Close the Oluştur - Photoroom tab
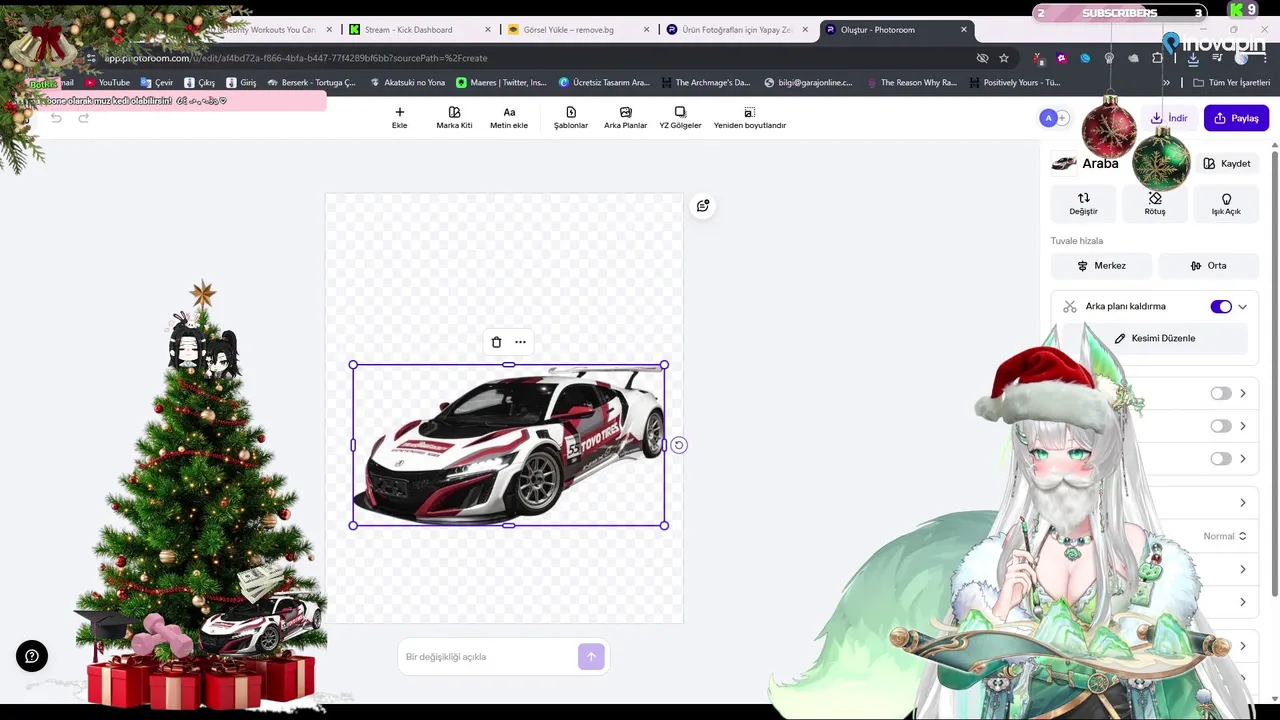Image resolution: width=1280 pixels, height=720 pixels. pyautogui.click(x=964, y=30)
